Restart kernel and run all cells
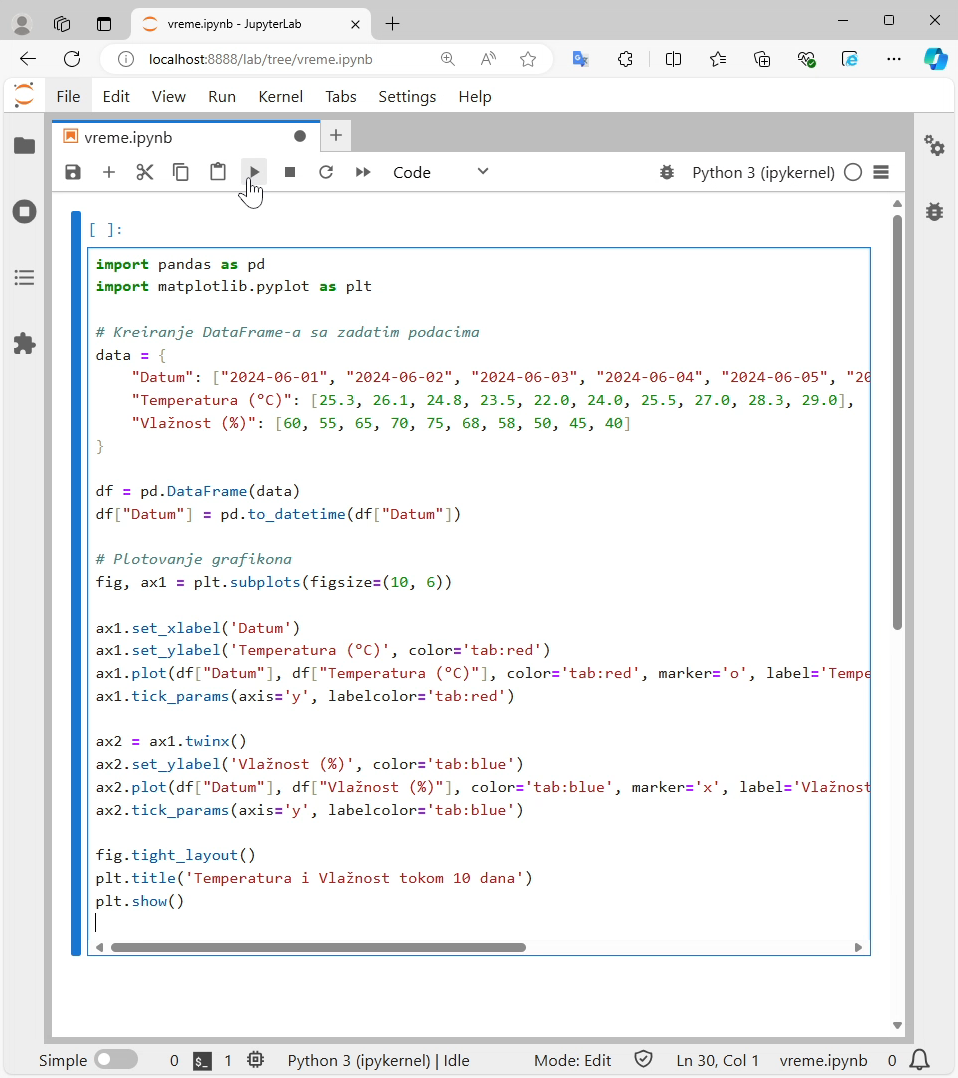The width and height of the screenshot is (958, 1078). click(x=363, y=172)
